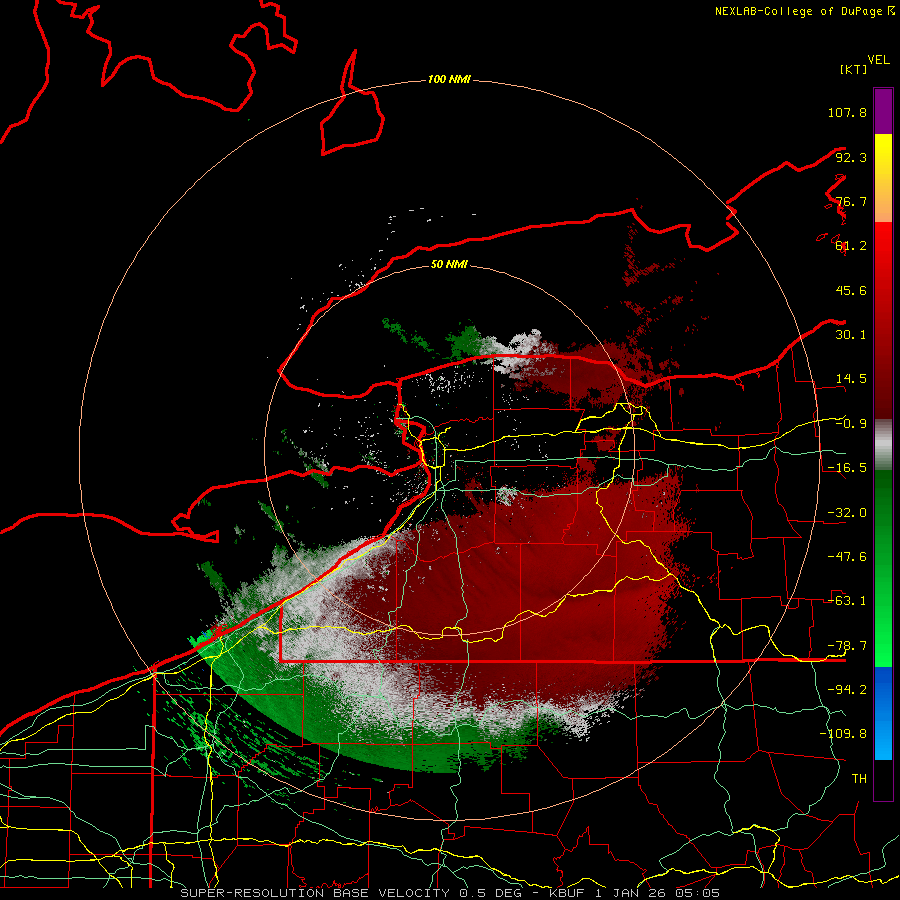Screen dimensions: 900x900
Task: Click the 50 NMI range ring label
Action: [x=449, y=264]
